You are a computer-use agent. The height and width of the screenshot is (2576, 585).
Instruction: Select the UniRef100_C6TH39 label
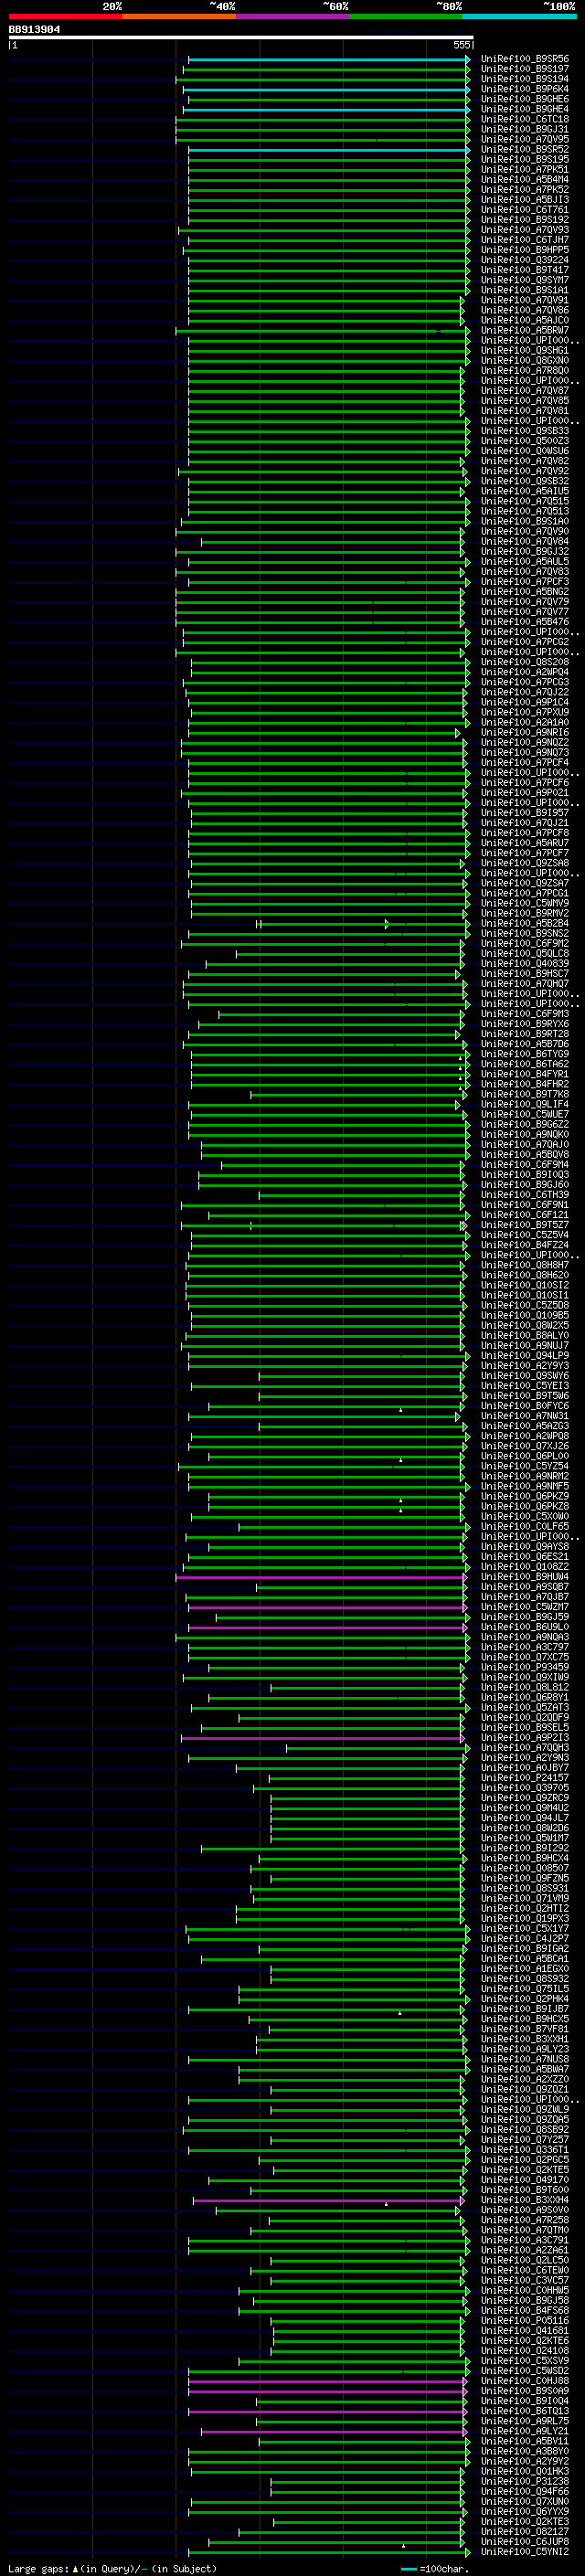pyautogui.click(x=525, y=1195)
